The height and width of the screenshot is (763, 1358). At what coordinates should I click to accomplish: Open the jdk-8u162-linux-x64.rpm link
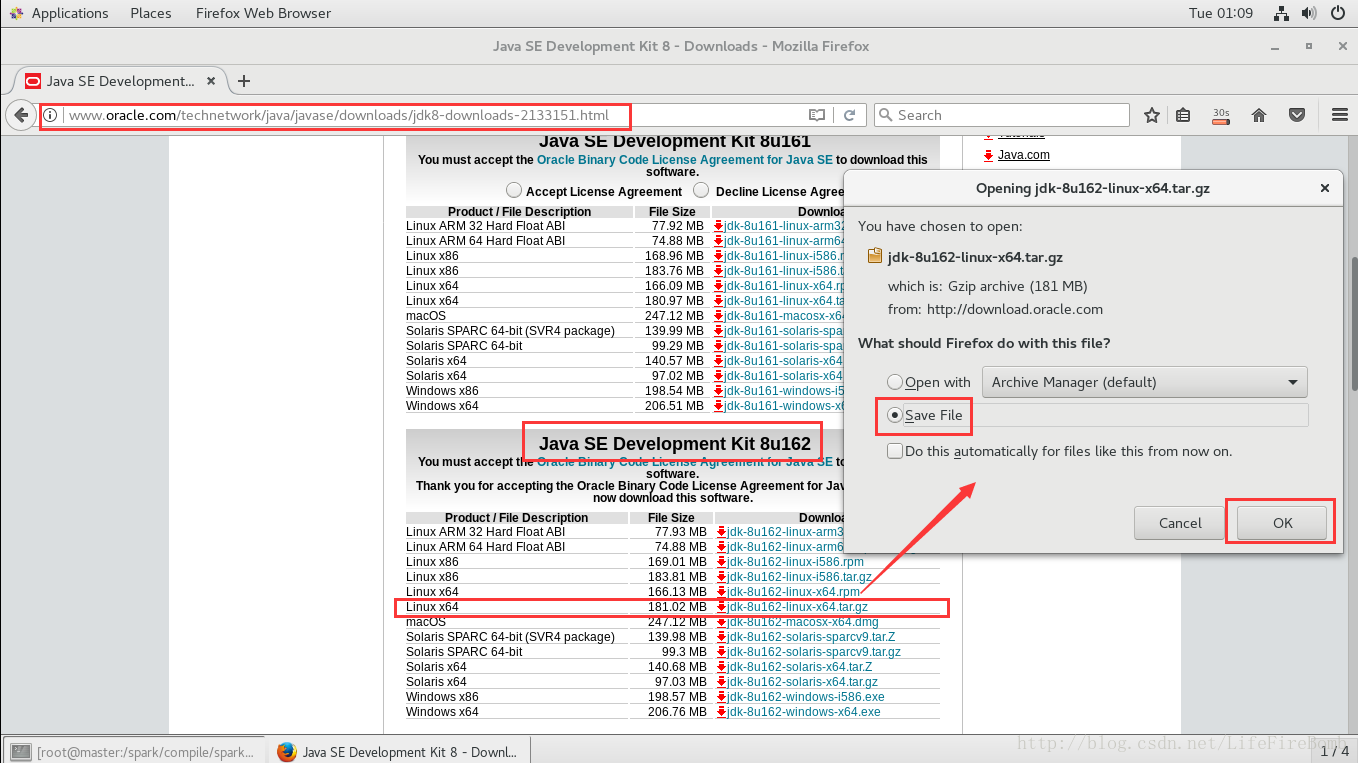point(793,592)
